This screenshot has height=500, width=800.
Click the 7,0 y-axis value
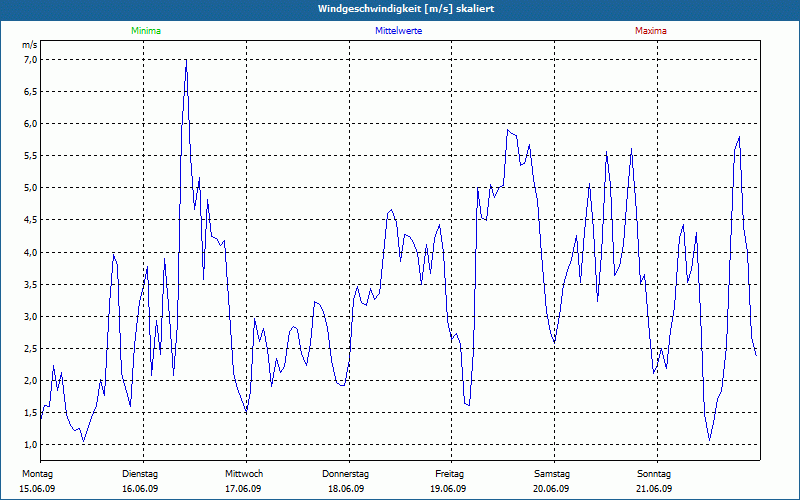click(31, 60)
